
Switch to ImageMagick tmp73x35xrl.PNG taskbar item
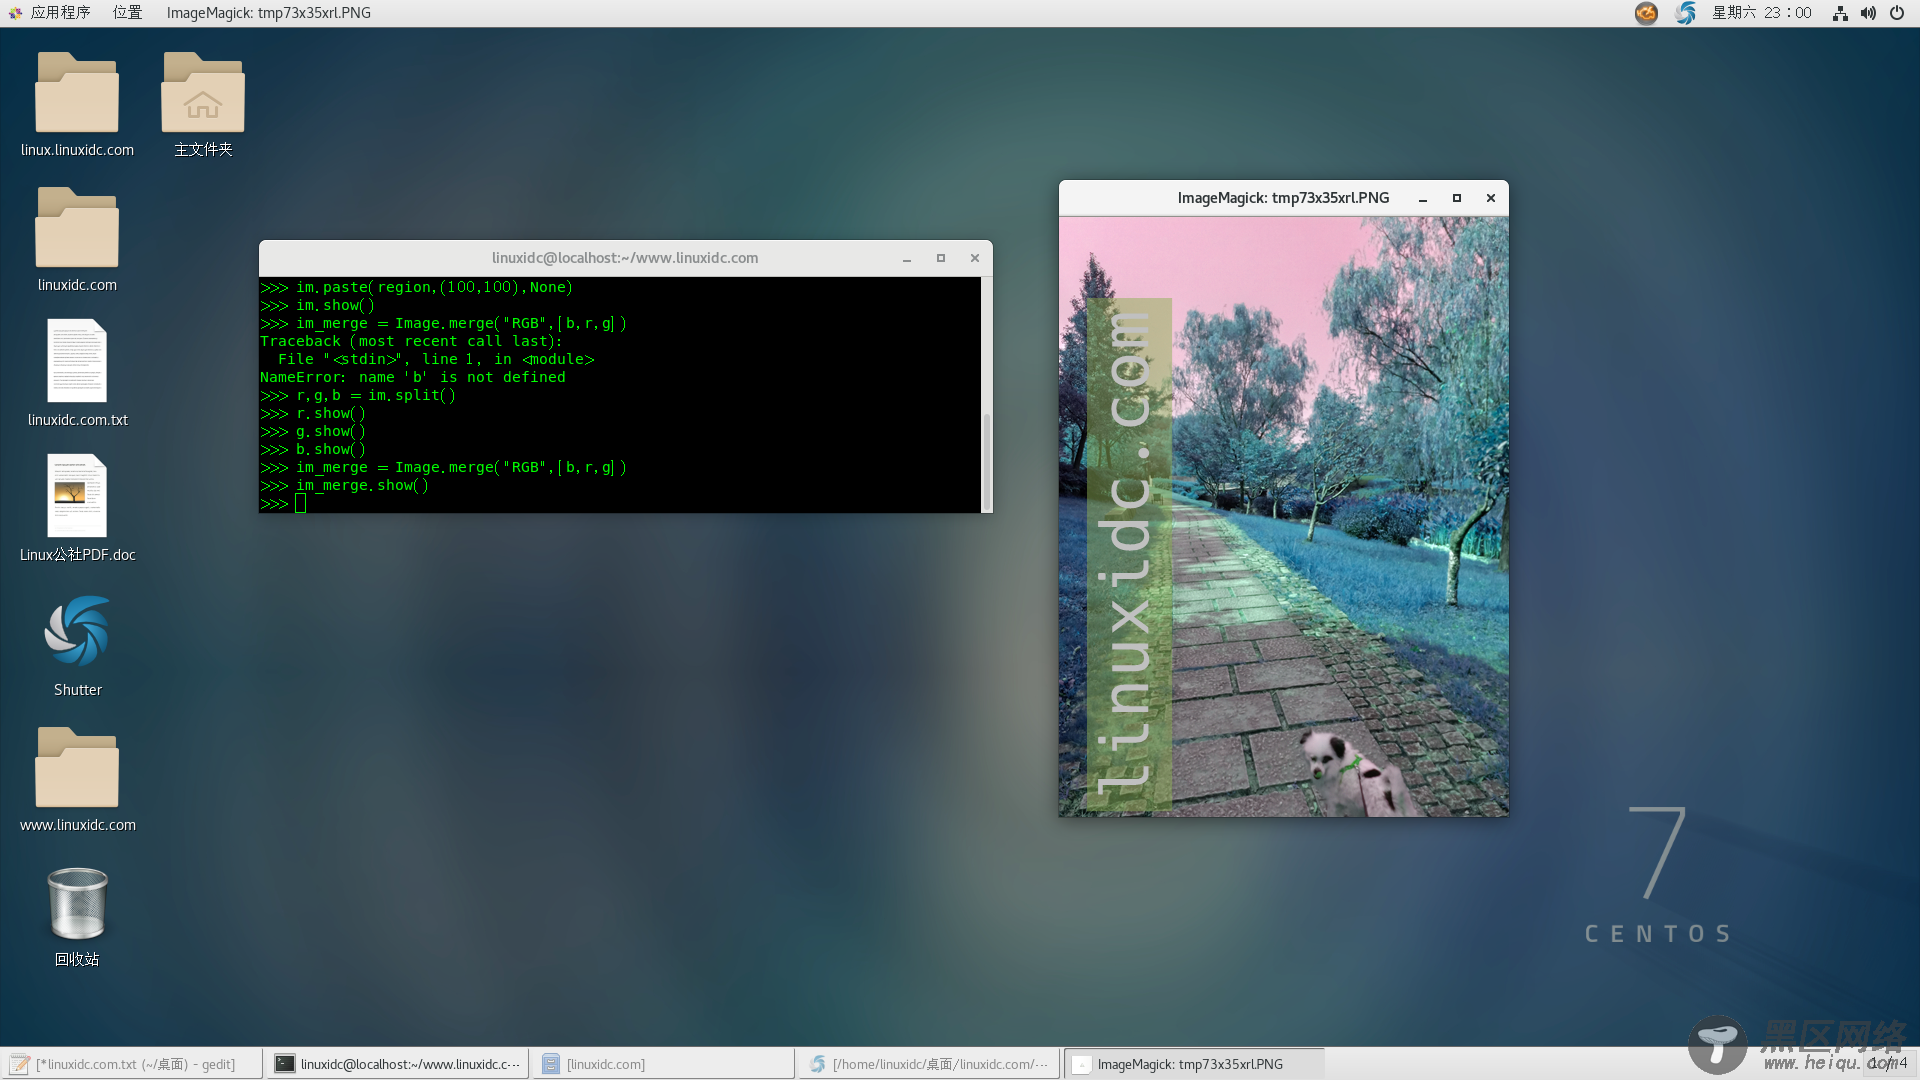pos(1195,1064)
